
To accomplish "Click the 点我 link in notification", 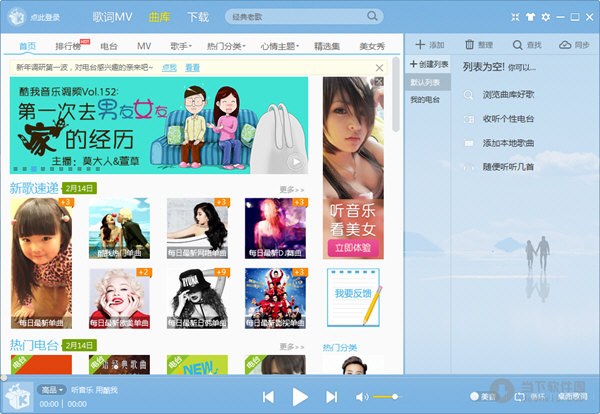I will (169, 68).
